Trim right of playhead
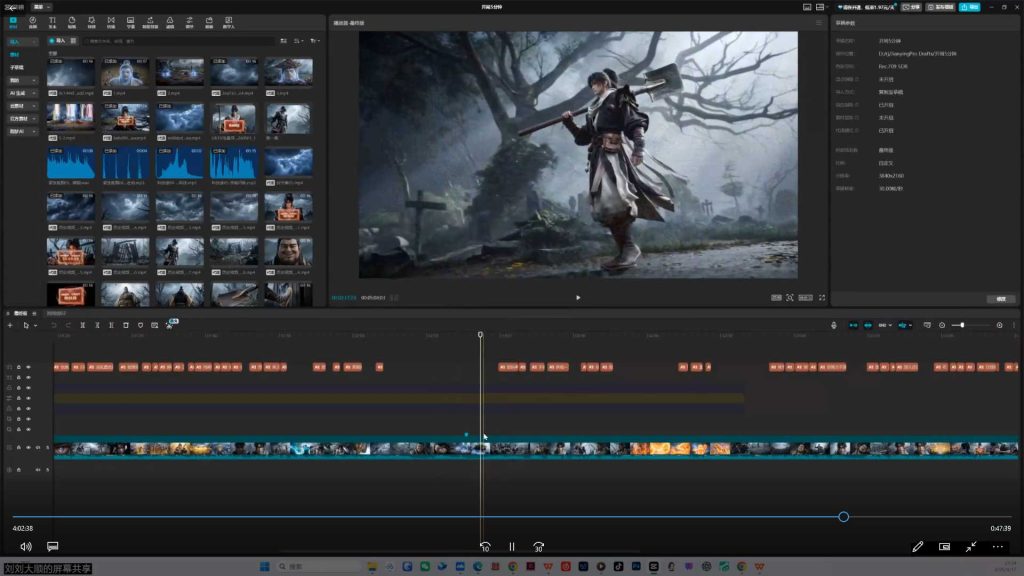Screen dimensions: 1024x576 112,325
